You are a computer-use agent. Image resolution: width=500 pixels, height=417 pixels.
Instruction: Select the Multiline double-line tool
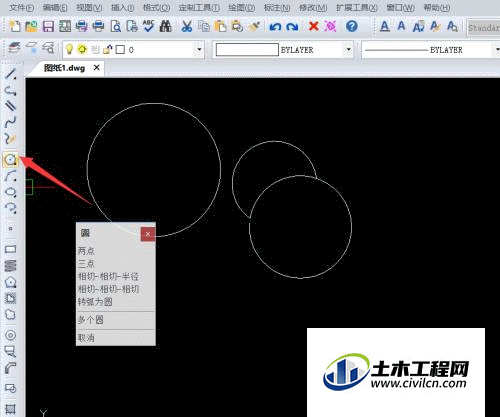point(11,106)
